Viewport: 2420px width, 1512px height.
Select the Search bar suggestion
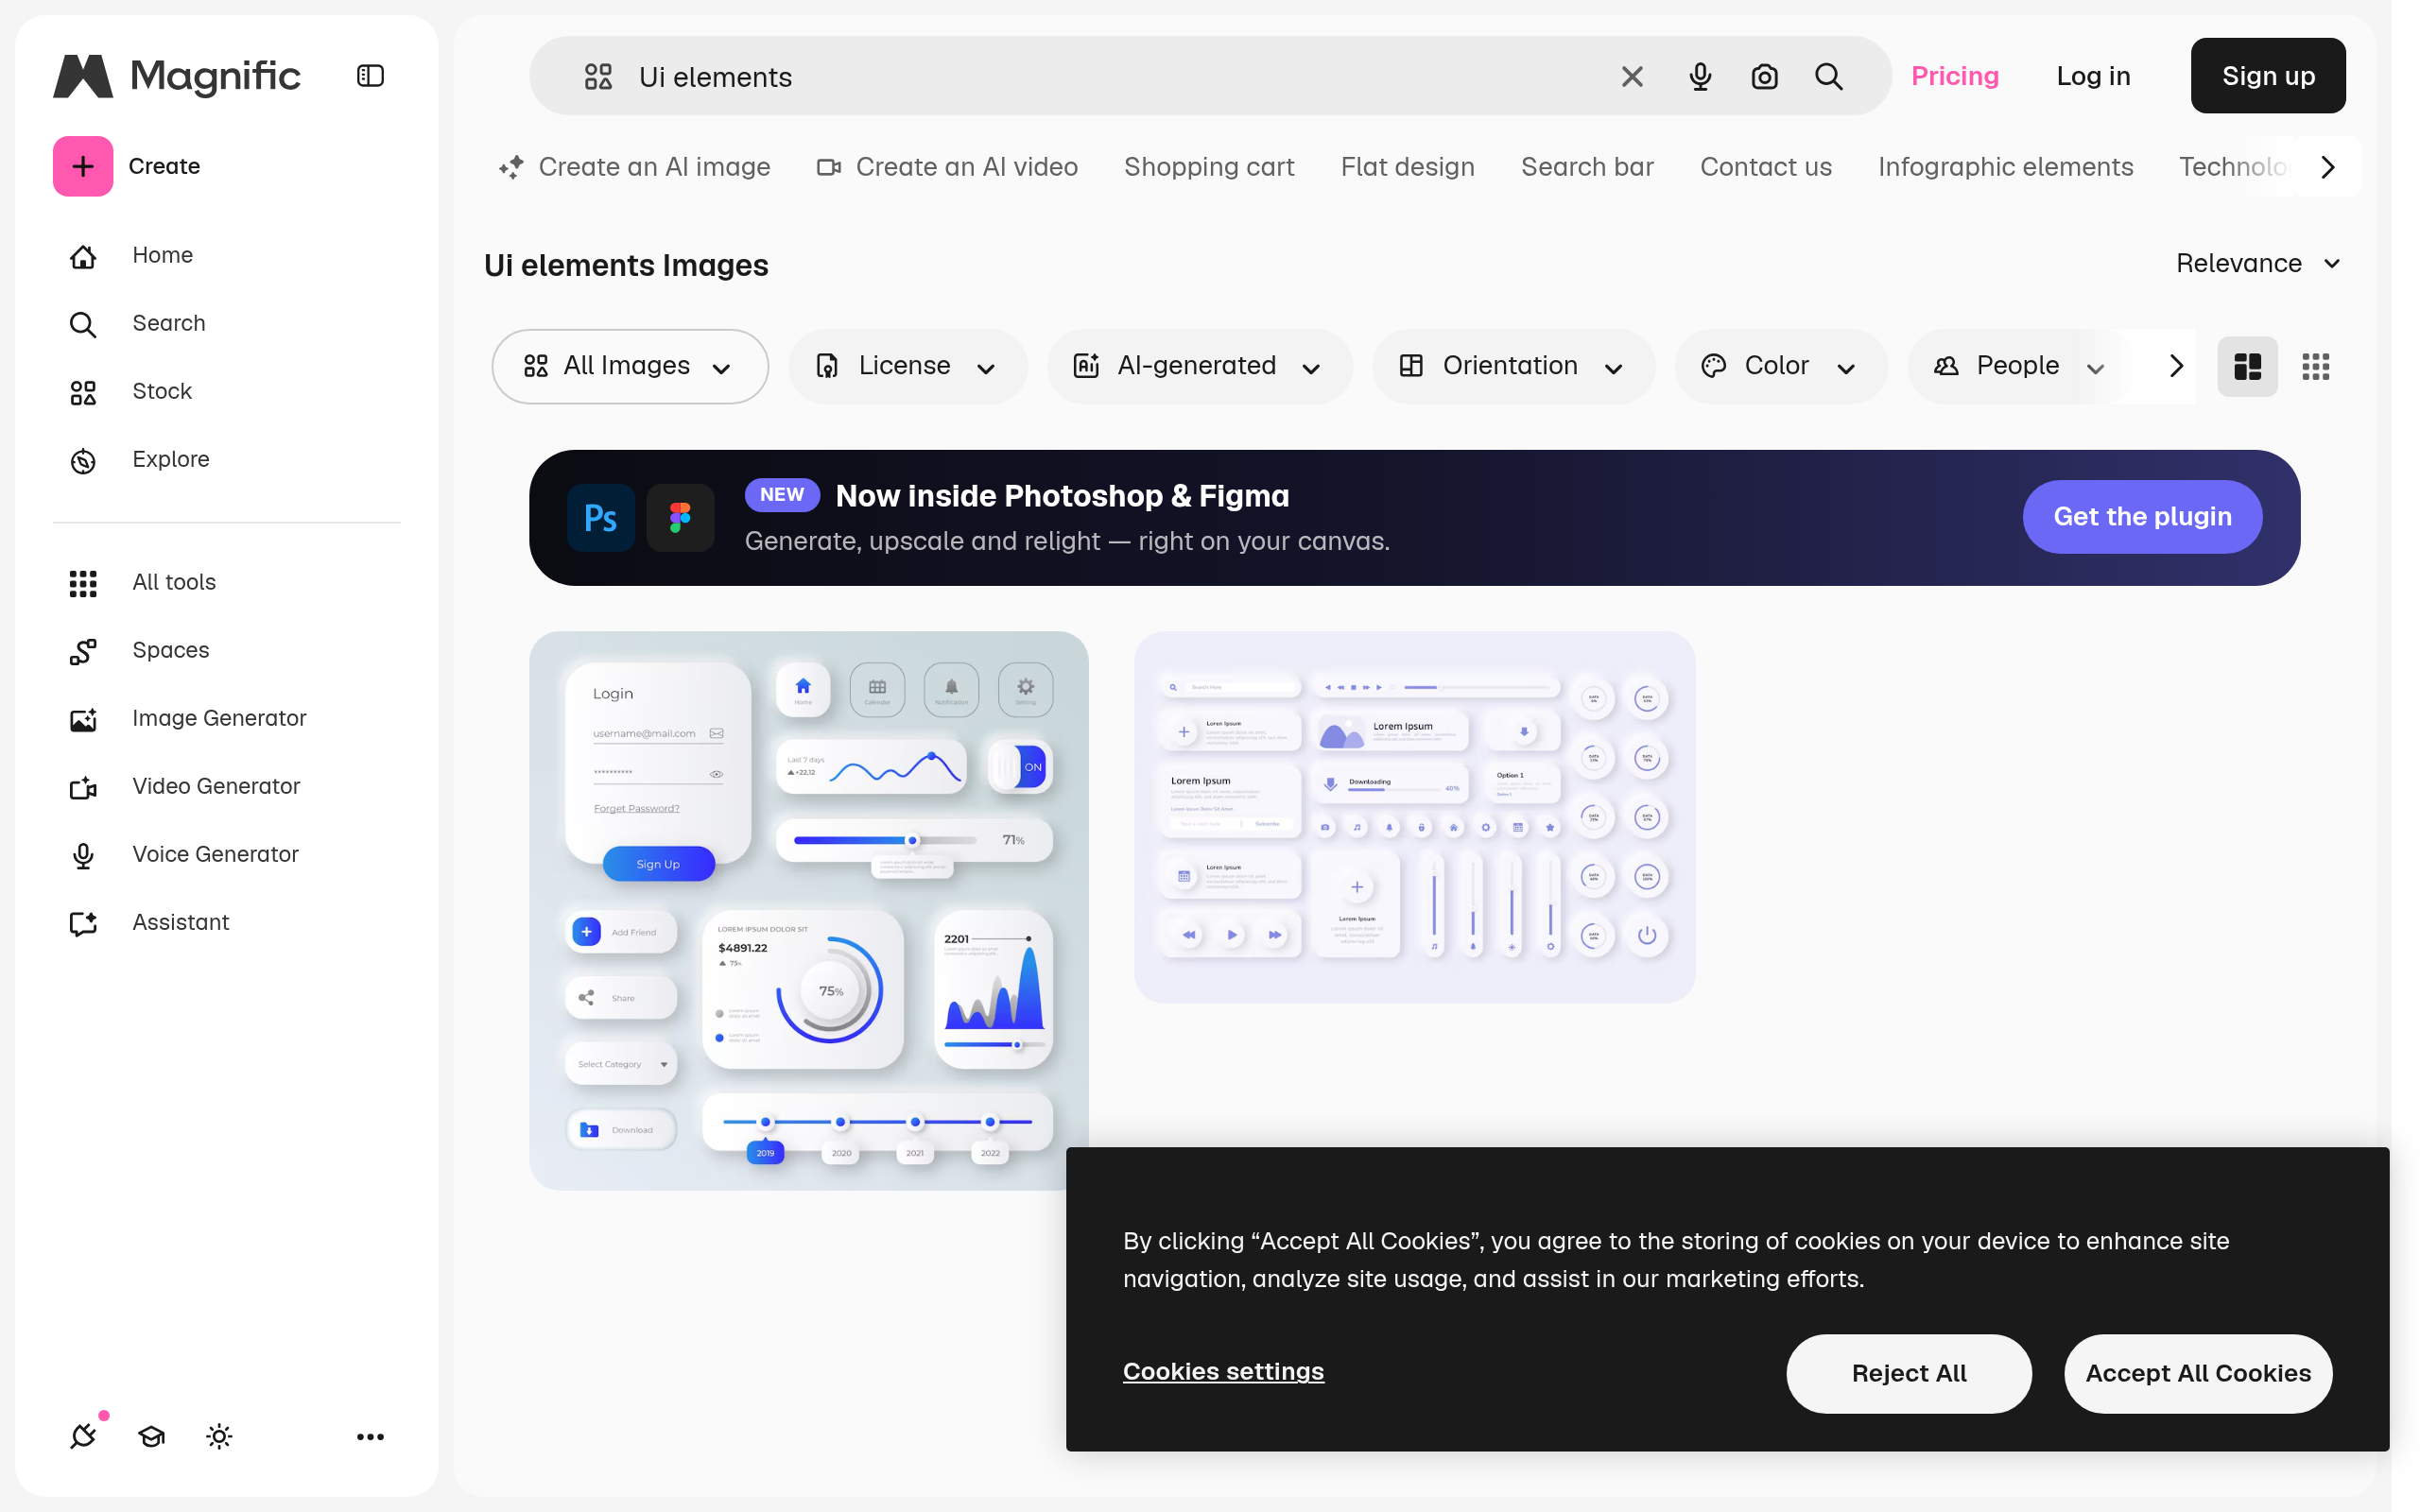[1587, 167]
